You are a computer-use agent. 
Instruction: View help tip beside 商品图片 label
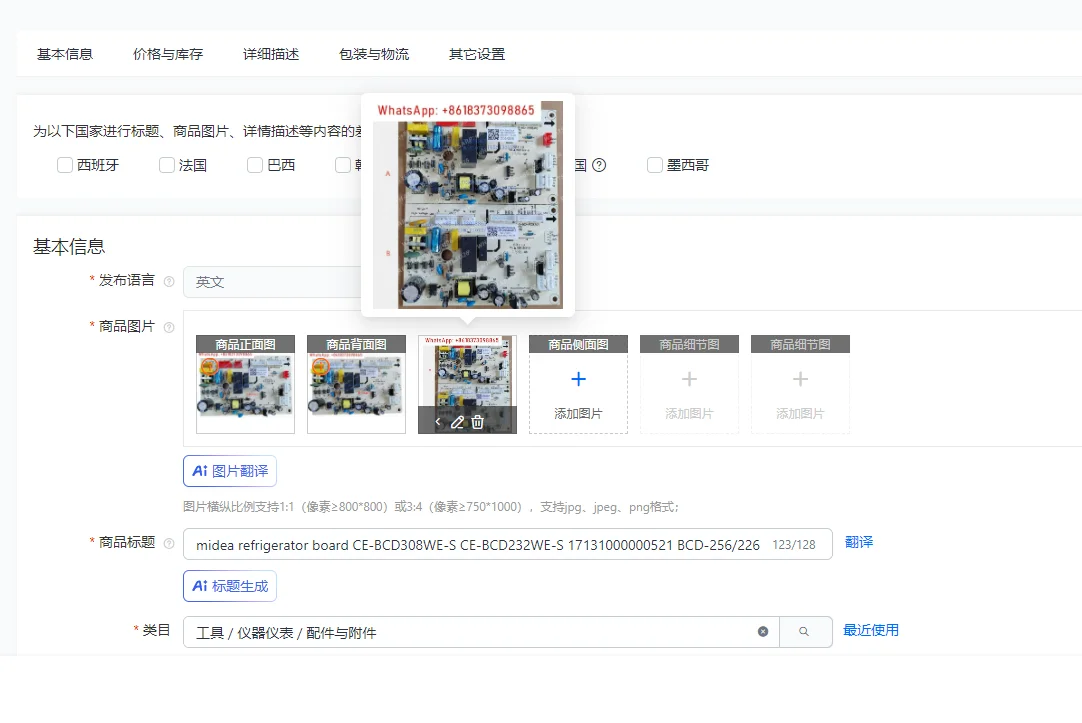[170, 326]
